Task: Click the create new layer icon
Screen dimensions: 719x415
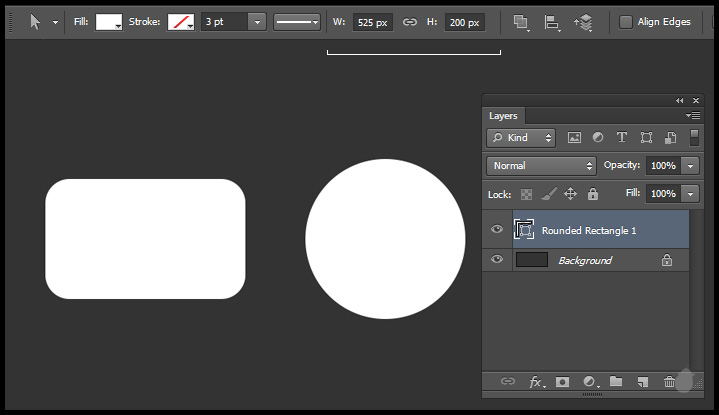Action: 643,382
